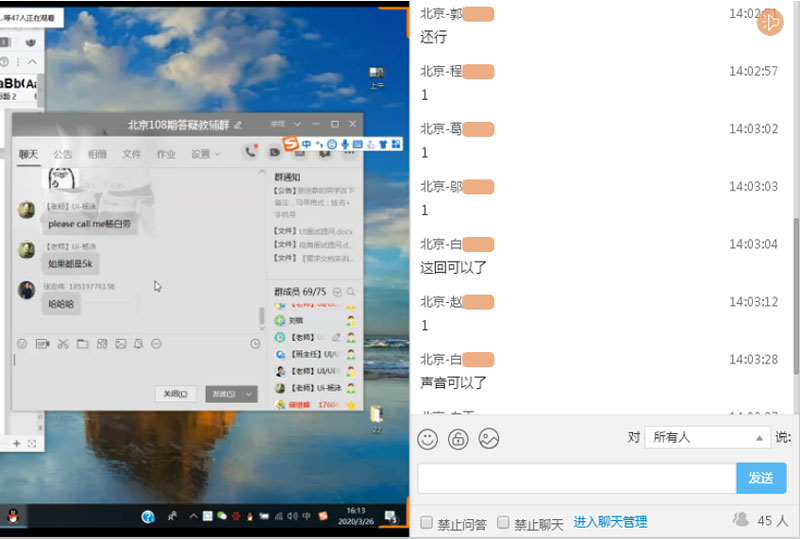Show hidden tray icons with the up chevron
The image size is (800, 539).
(x=193, y=516)
